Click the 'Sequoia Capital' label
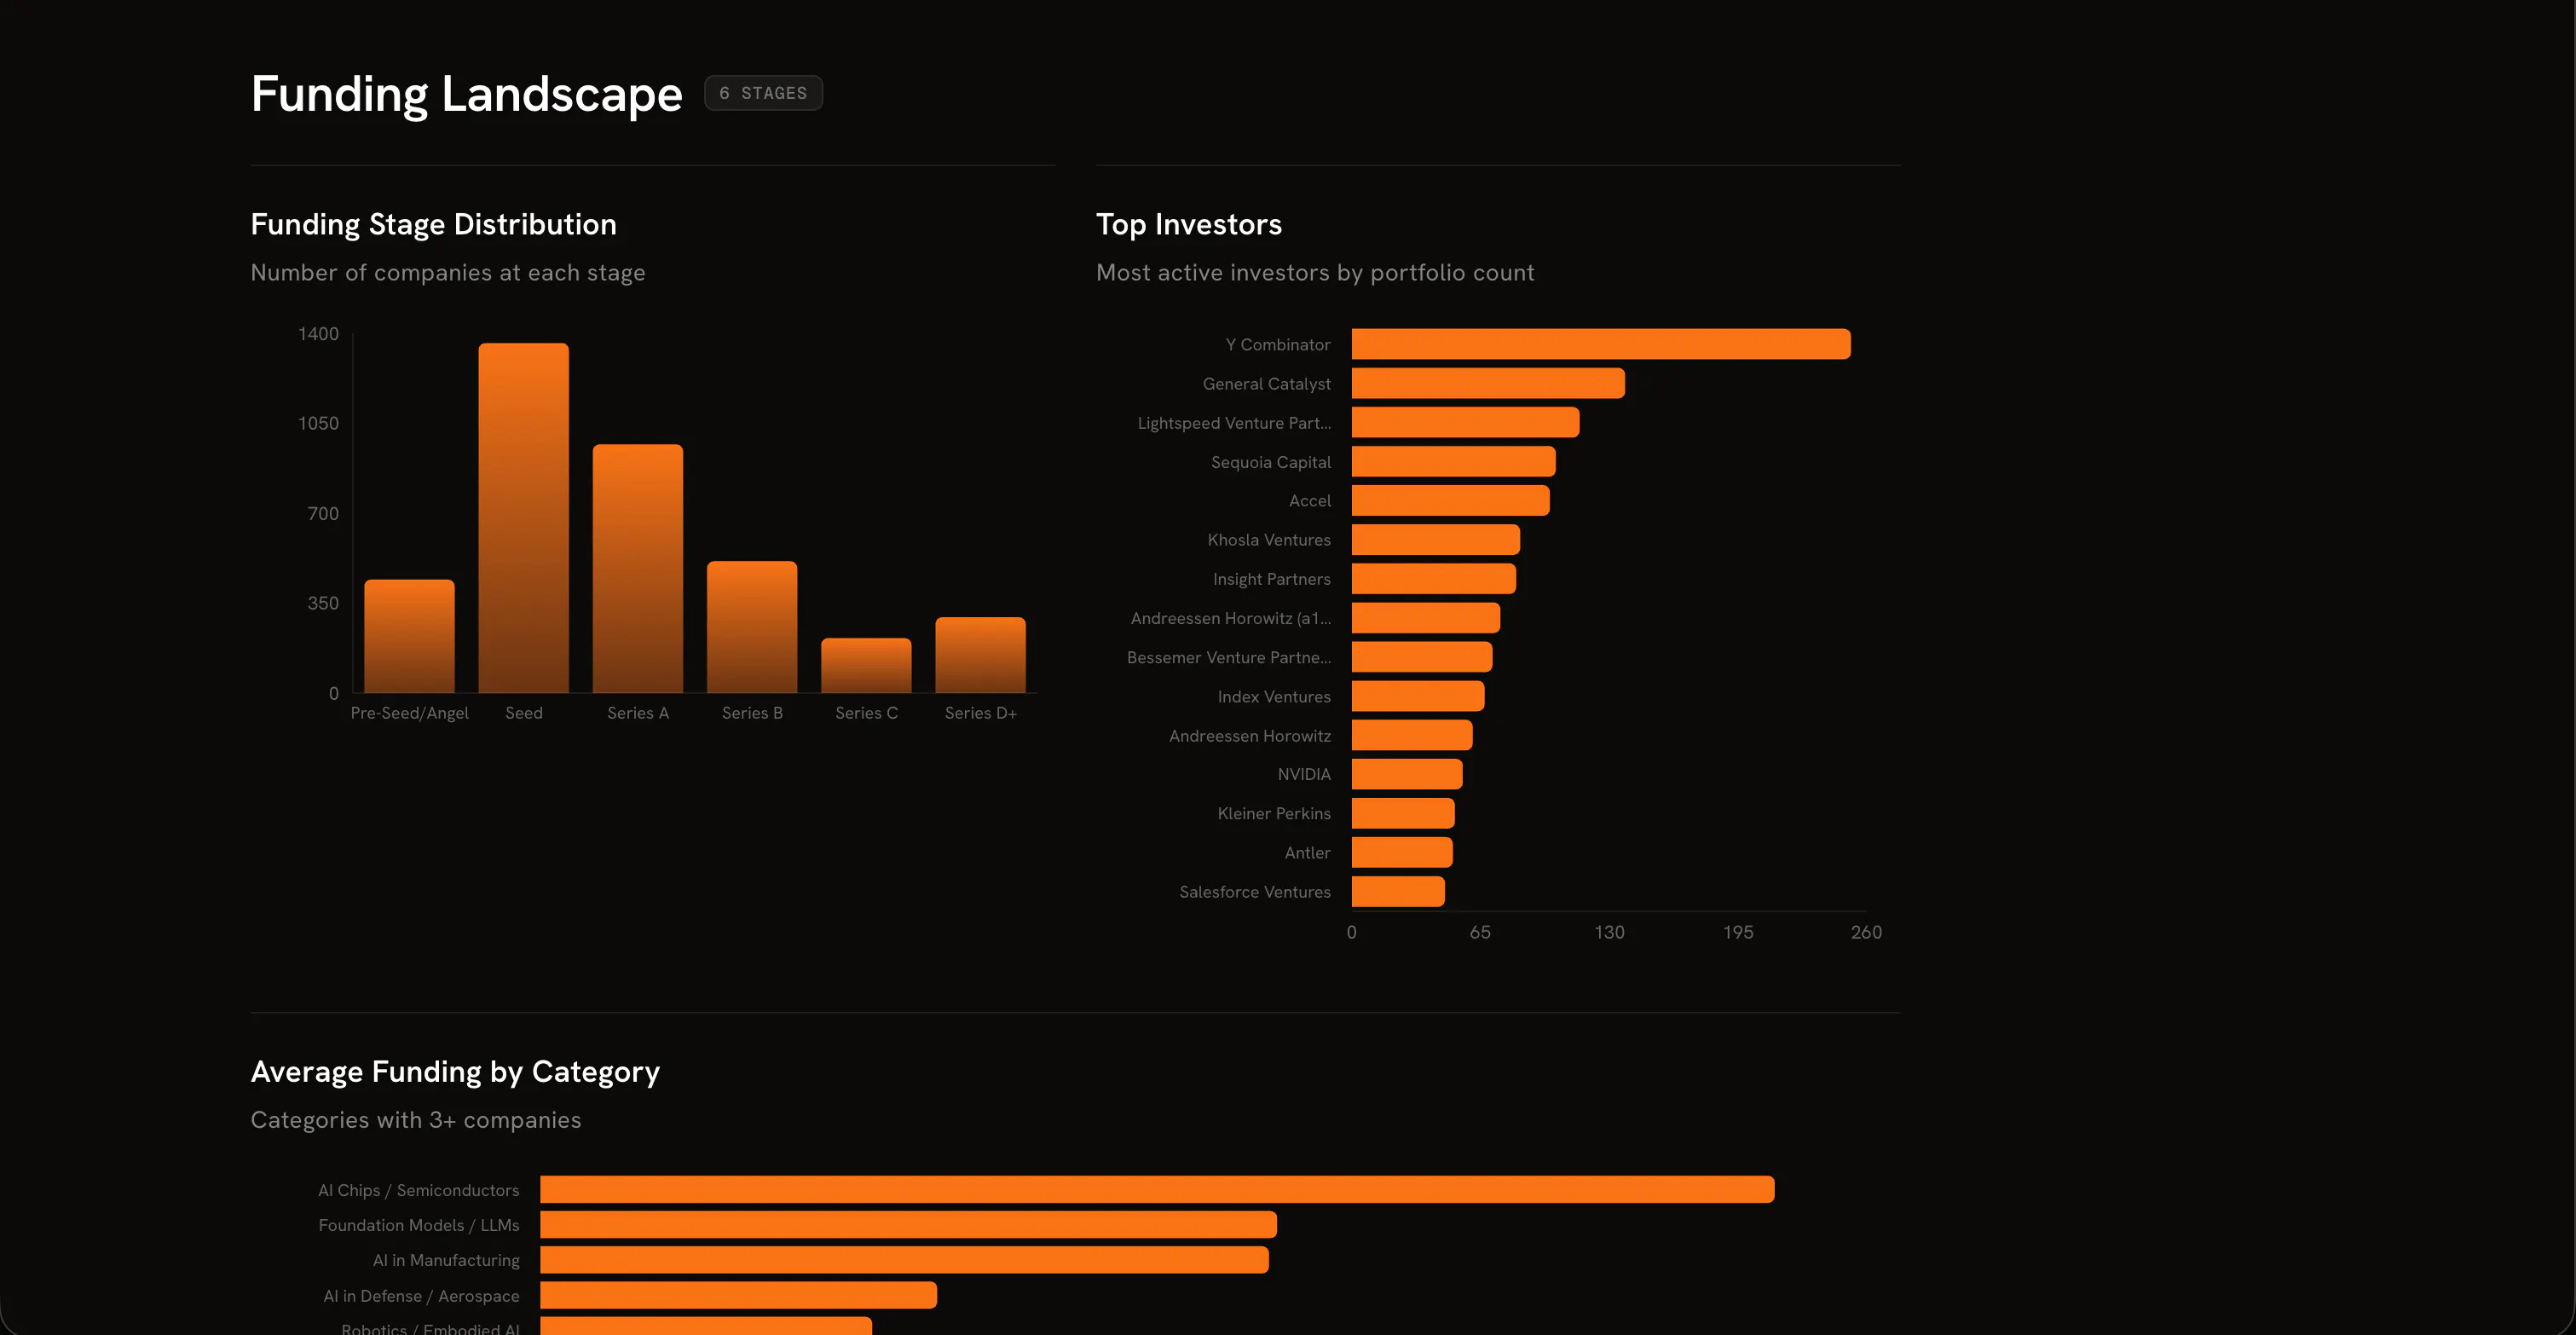This screenshot has height=1335, width=2576. pyautogui.click(x=1270, y=462)
